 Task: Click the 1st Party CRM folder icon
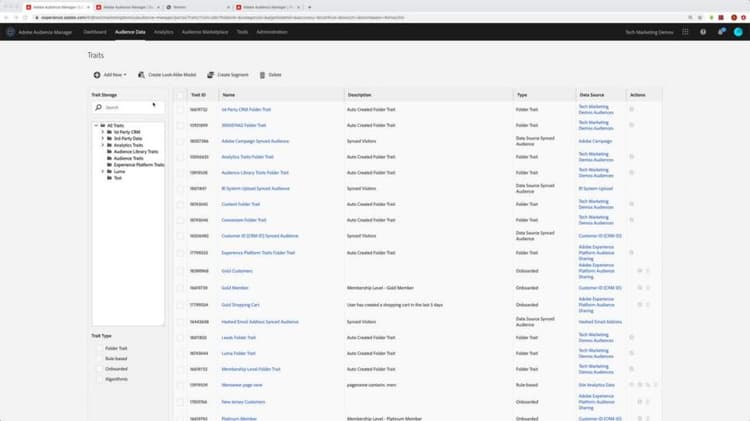[110, 132]
